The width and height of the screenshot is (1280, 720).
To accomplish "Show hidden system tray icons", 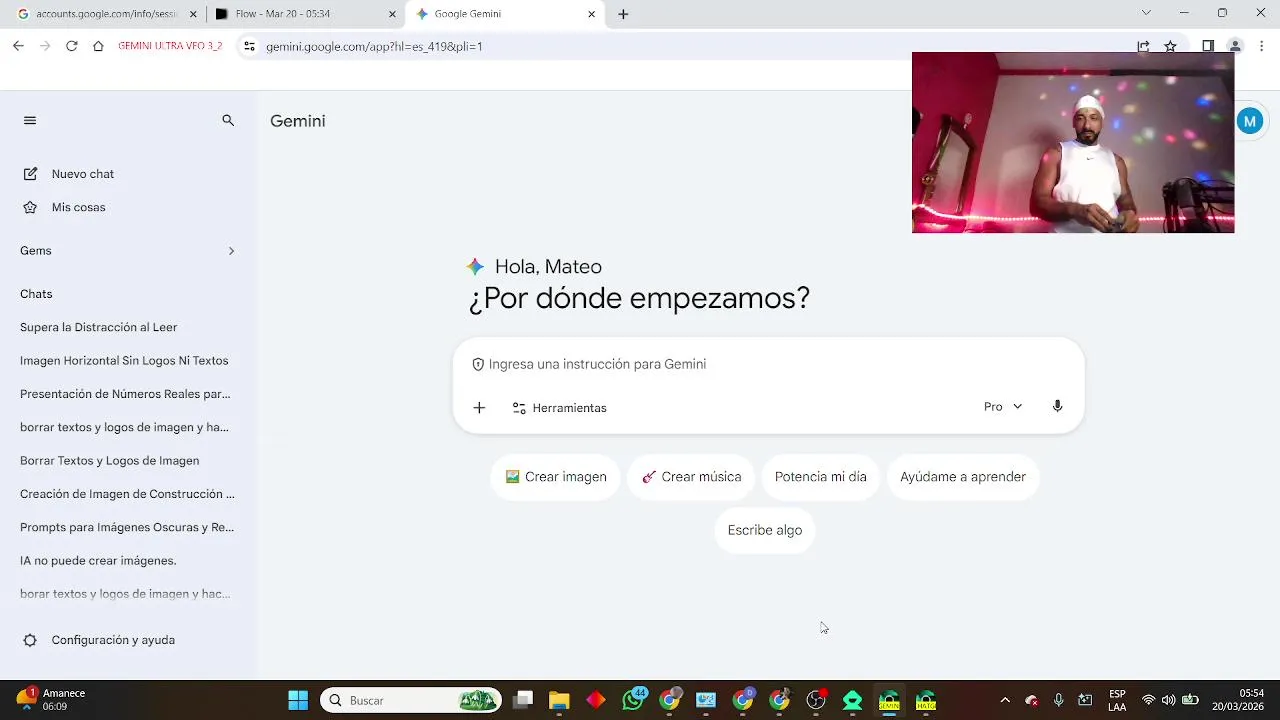I will tap(1005, 700).
